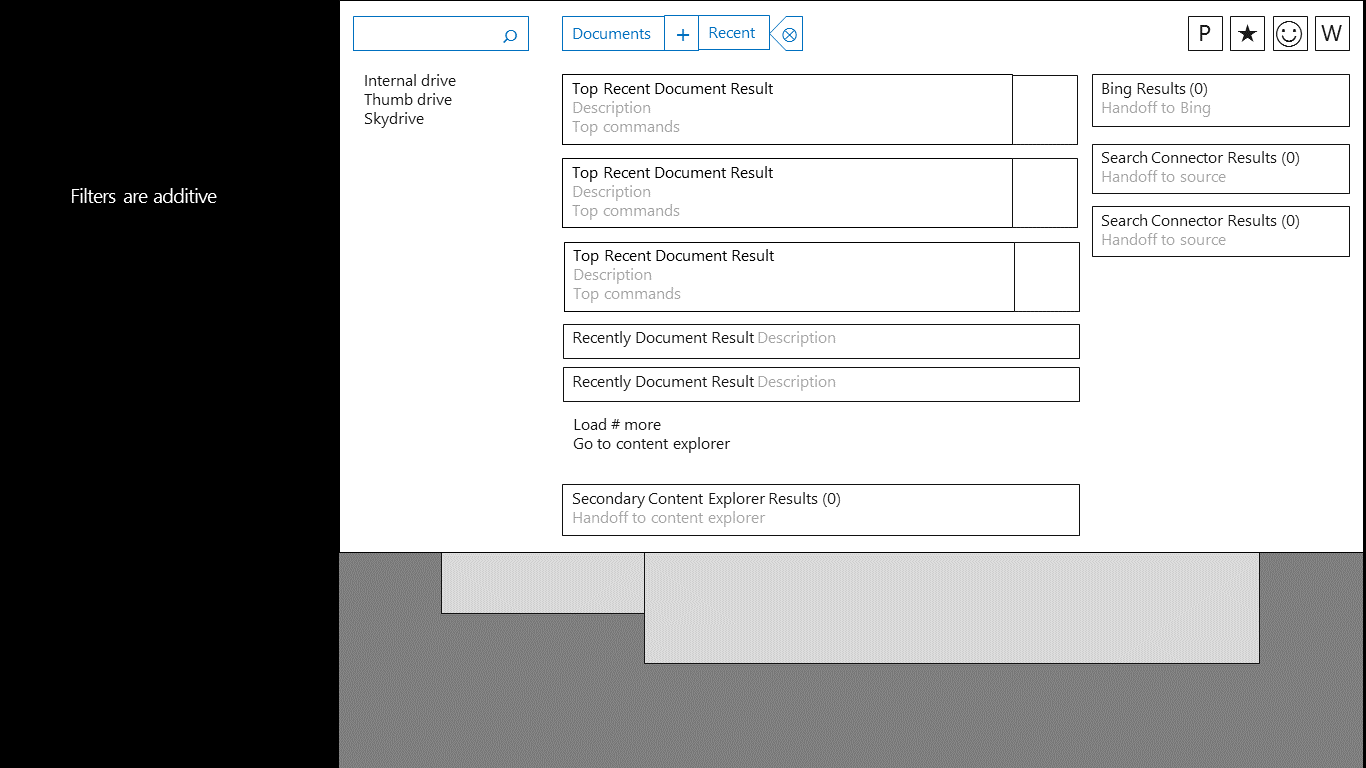
Task: Click the Filters are additive note
Action: click(x=144, y=197)
